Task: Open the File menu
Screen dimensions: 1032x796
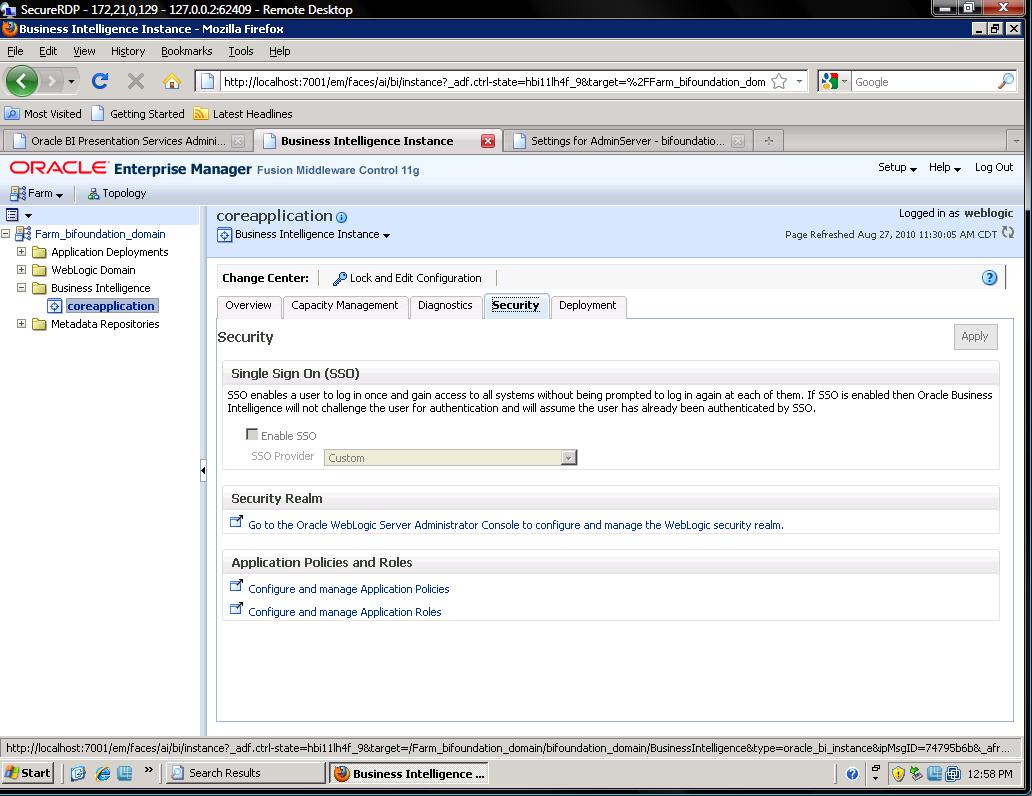Action: (15, 51)
